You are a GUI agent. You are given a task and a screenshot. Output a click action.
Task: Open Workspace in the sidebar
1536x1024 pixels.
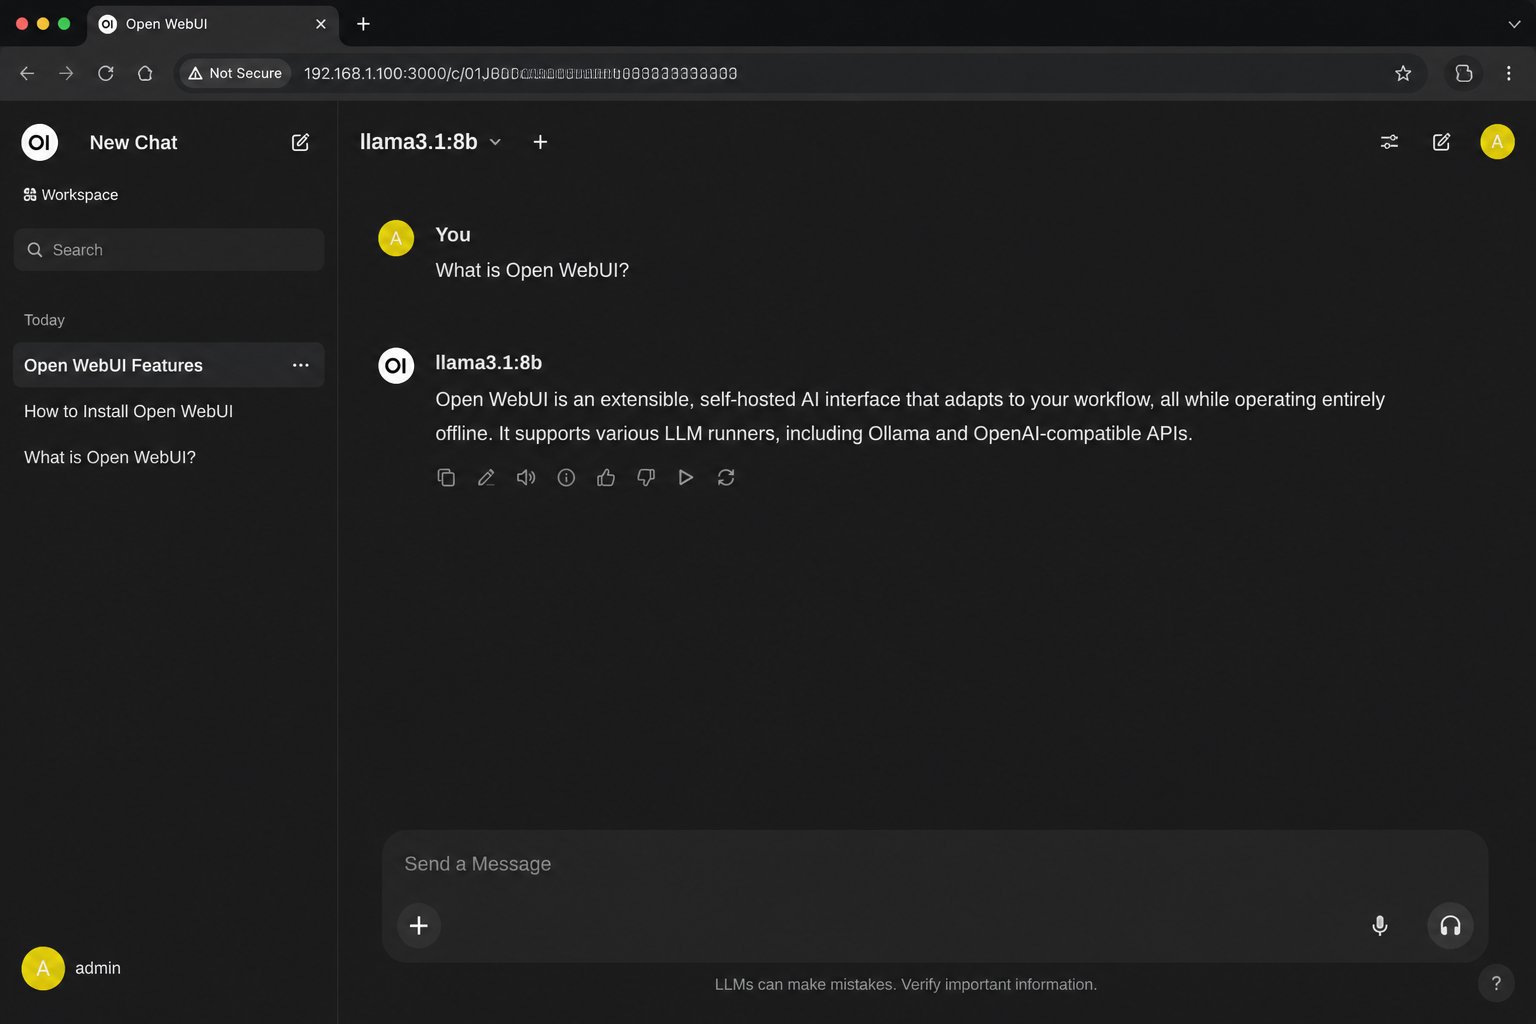(71, 195)
